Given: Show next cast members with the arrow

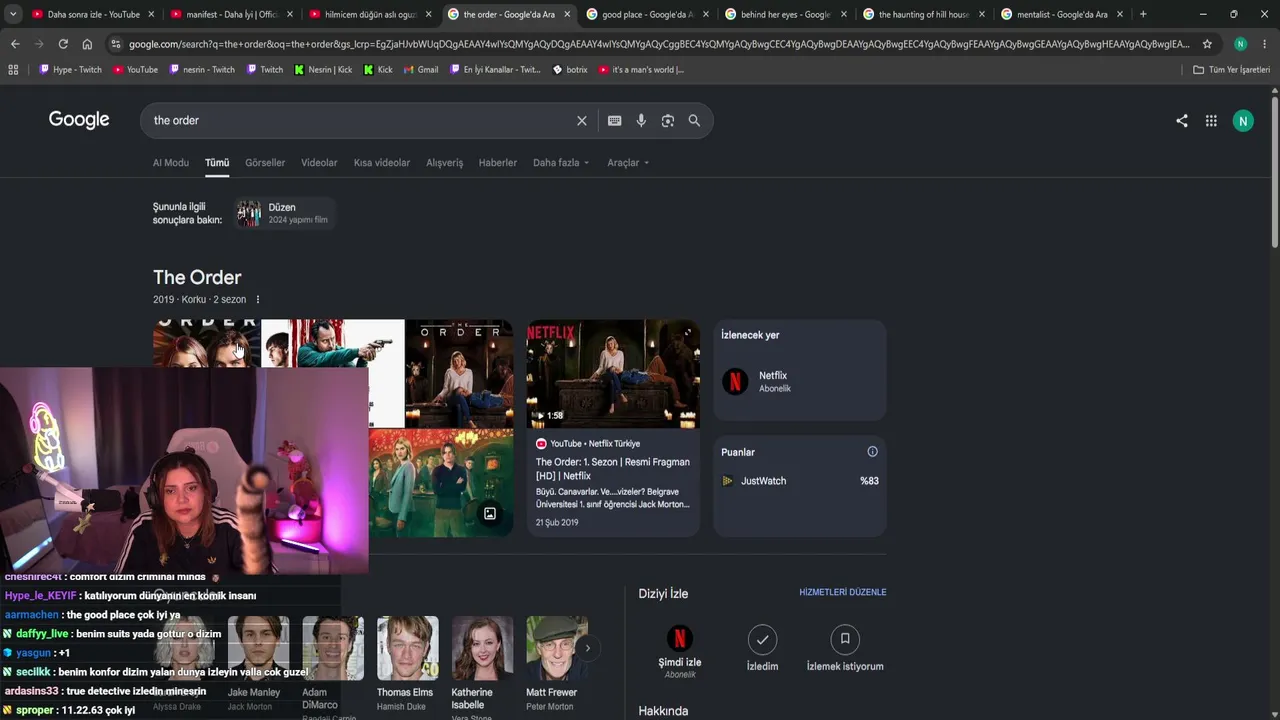Looking at the screenshot, I should point(587,648).
